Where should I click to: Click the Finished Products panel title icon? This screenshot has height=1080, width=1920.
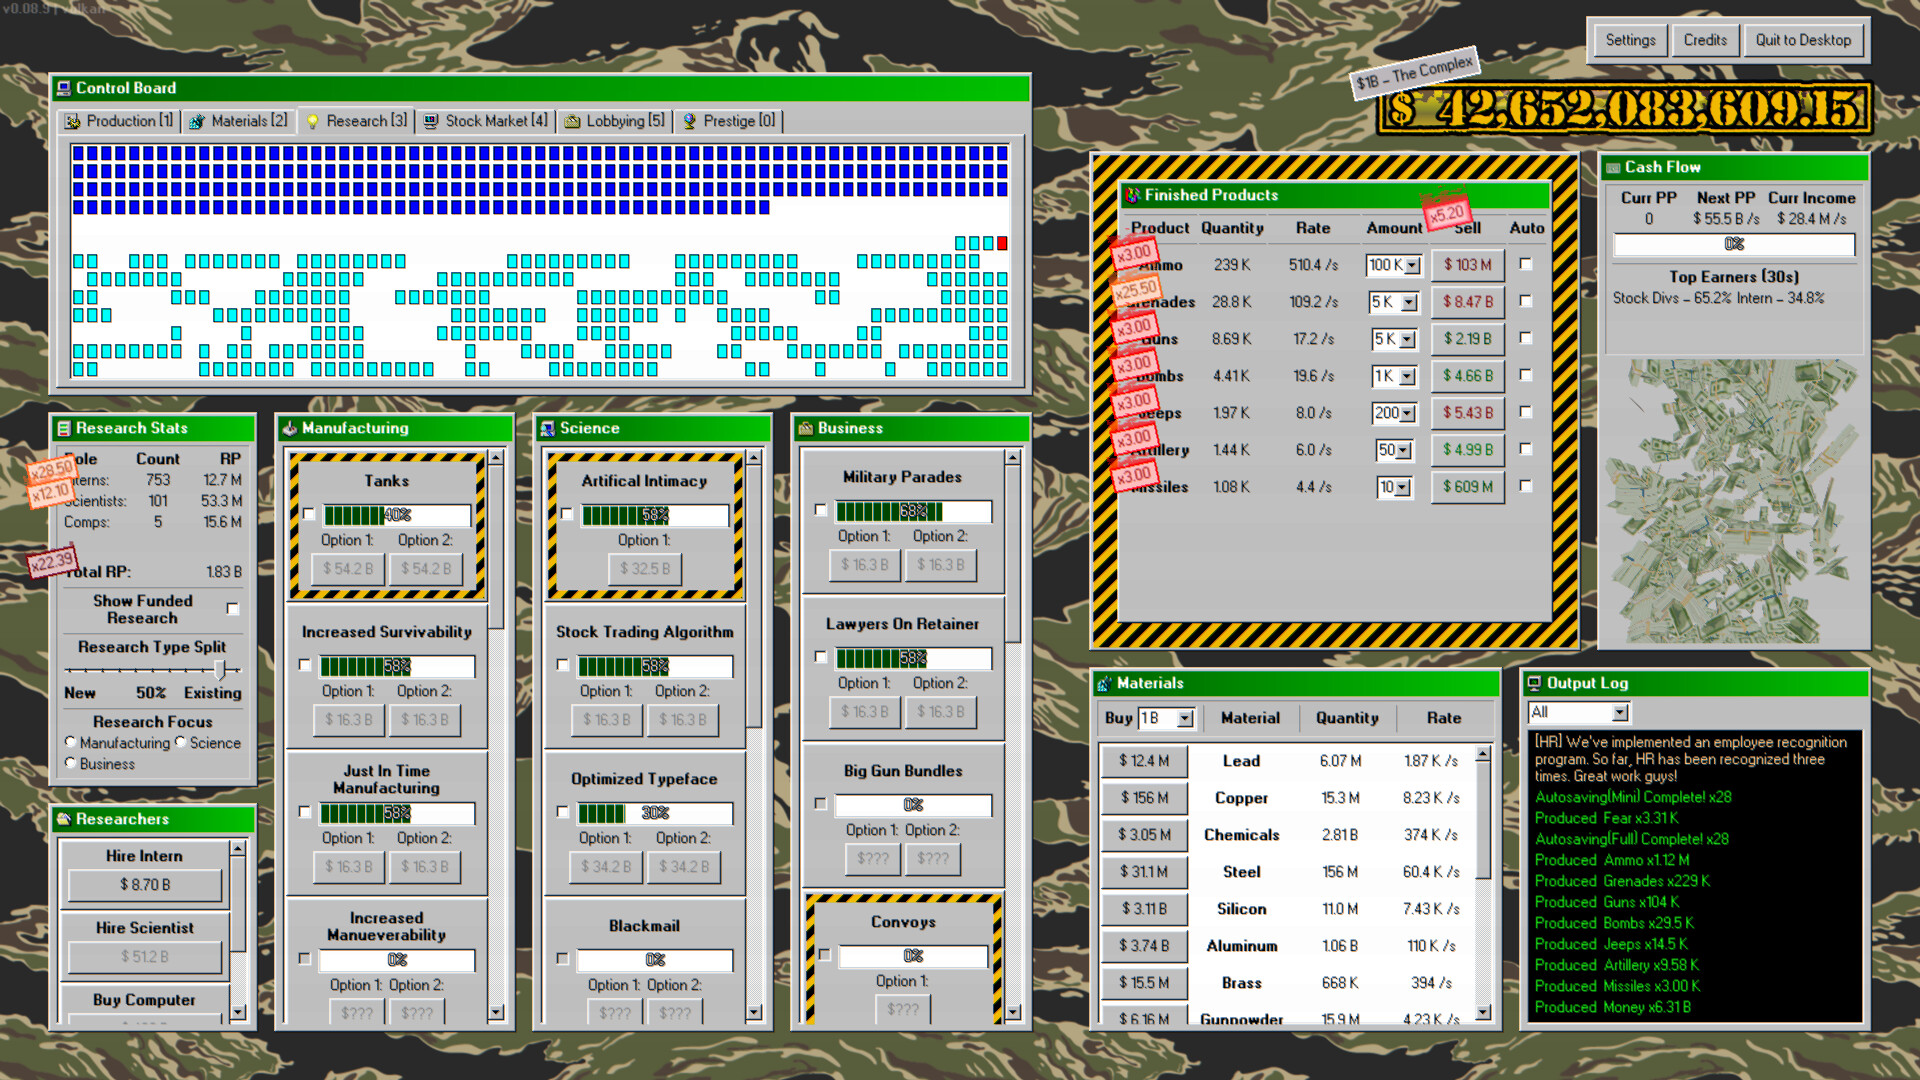click(1132, 195)
